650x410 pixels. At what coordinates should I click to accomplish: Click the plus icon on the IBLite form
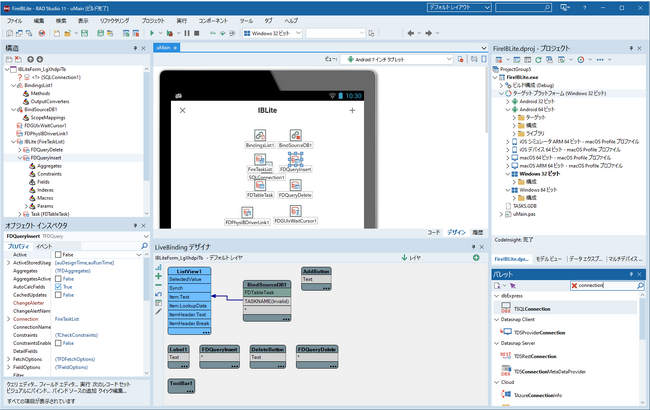(352, 109)
